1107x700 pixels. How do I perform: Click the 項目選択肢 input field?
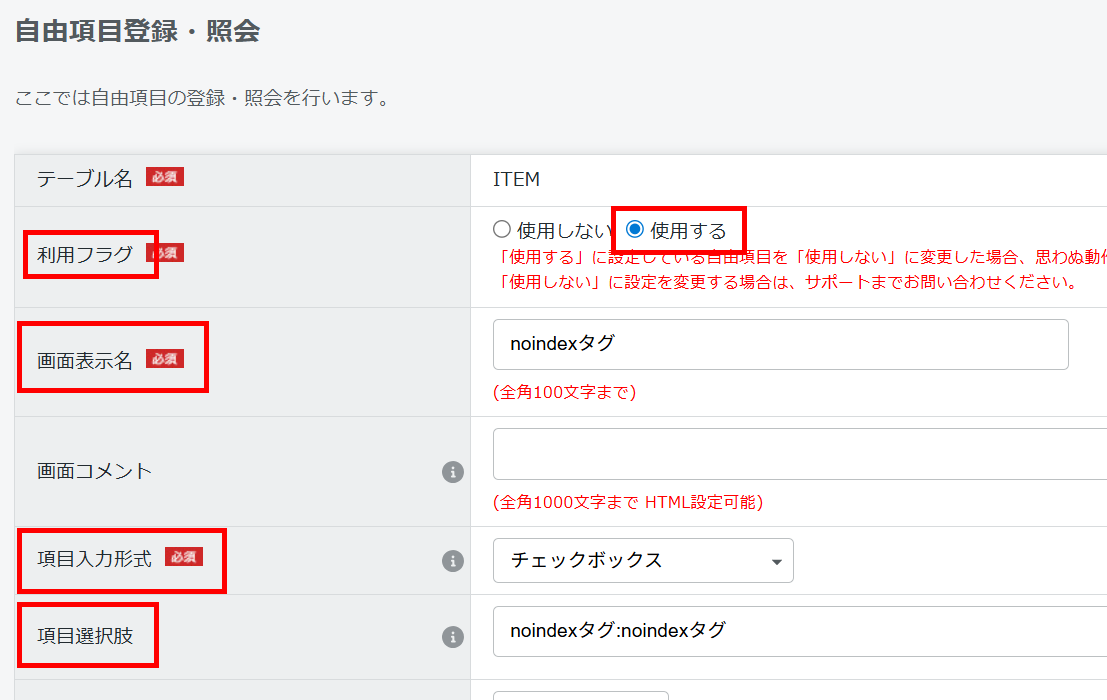[x=800, y=631]
